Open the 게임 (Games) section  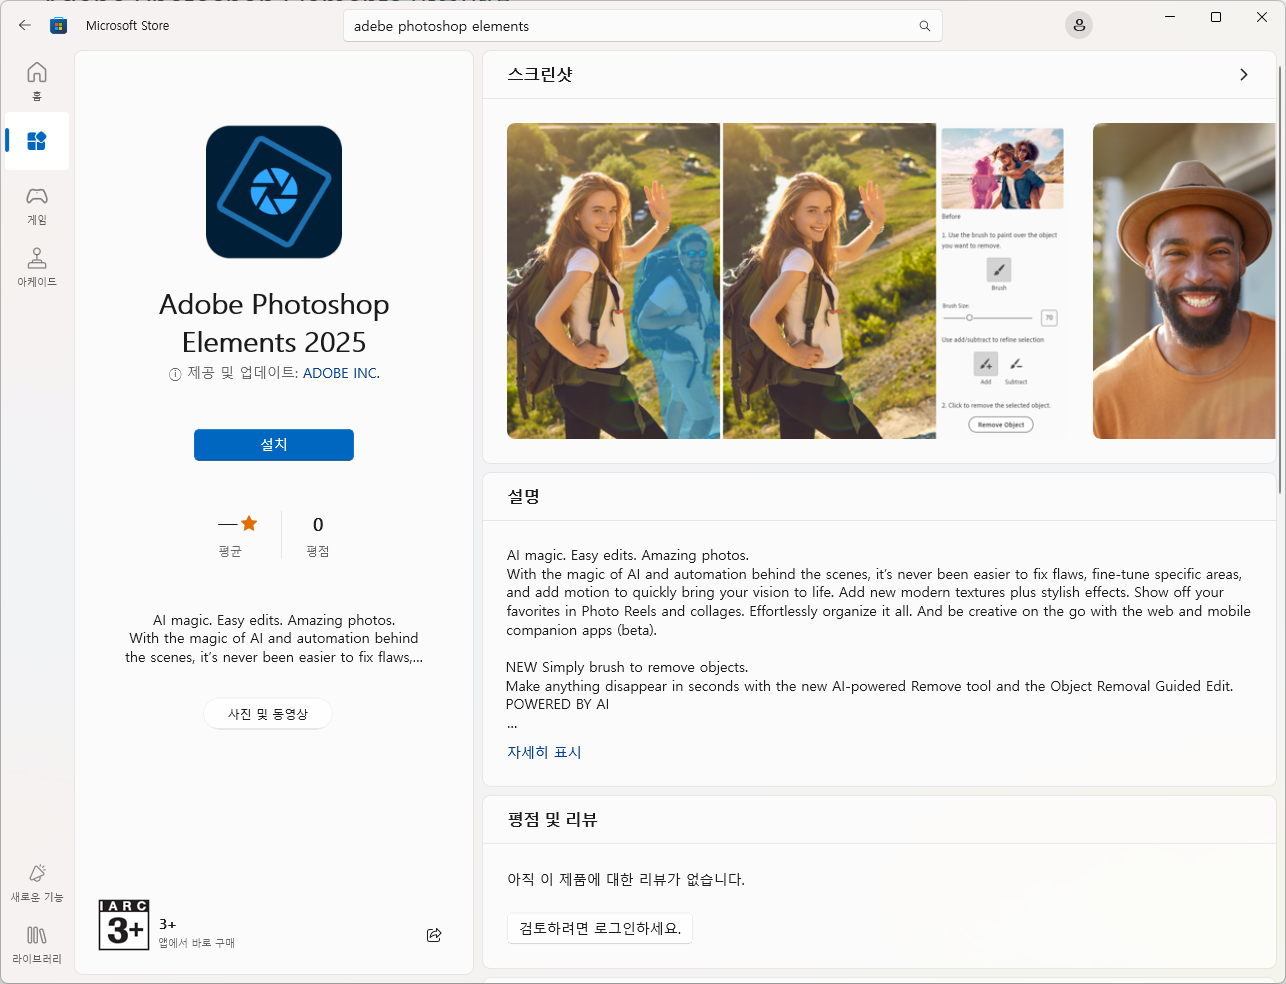pyautogui.click(x=37, y=205)
